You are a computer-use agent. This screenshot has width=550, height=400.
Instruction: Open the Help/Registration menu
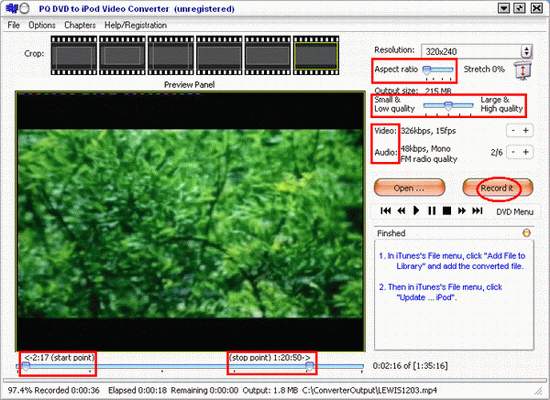click(135, 25)
